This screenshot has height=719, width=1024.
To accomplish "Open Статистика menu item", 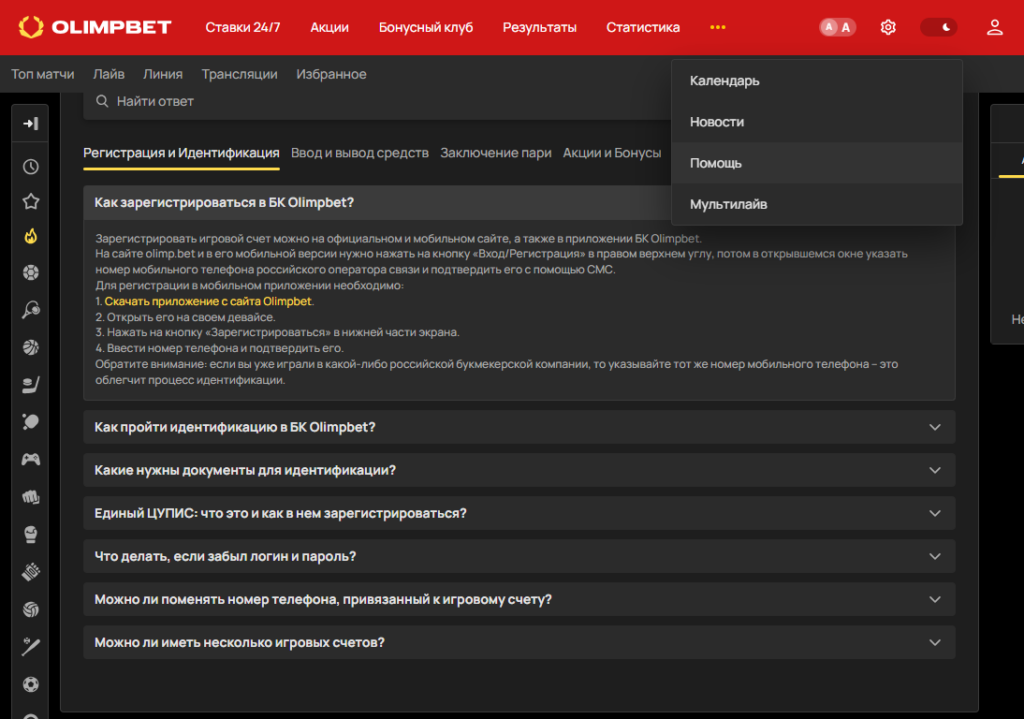I will tap(643, 27).
